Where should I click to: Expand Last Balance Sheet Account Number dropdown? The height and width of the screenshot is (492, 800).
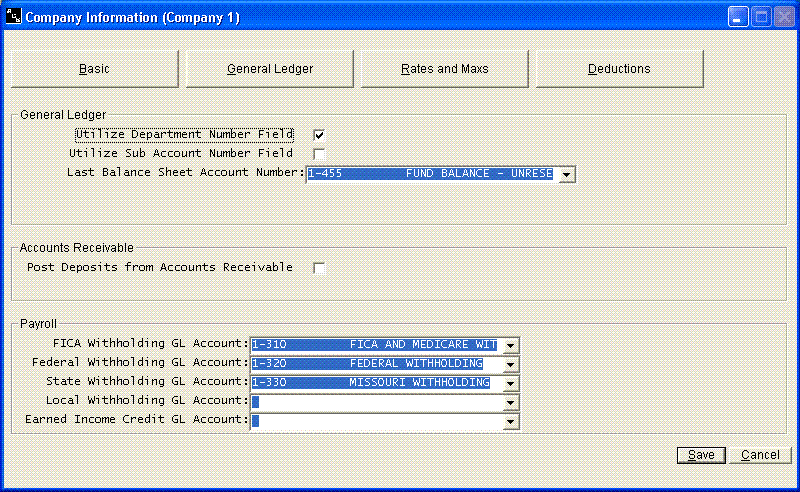tap(566, 175)
